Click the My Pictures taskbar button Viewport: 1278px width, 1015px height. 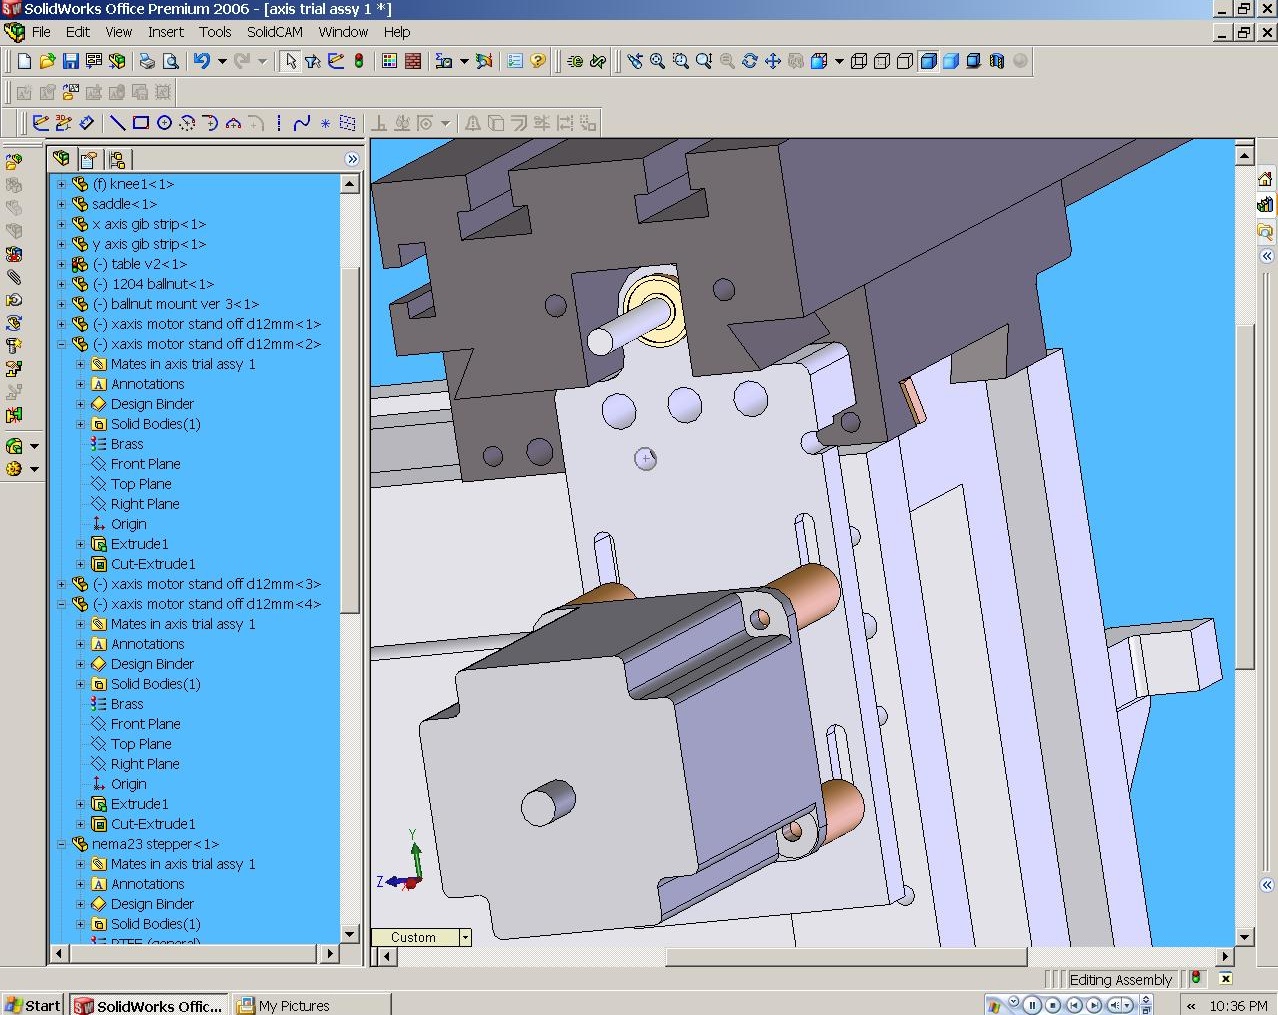pyautogui.click(x=293, y=1005)
